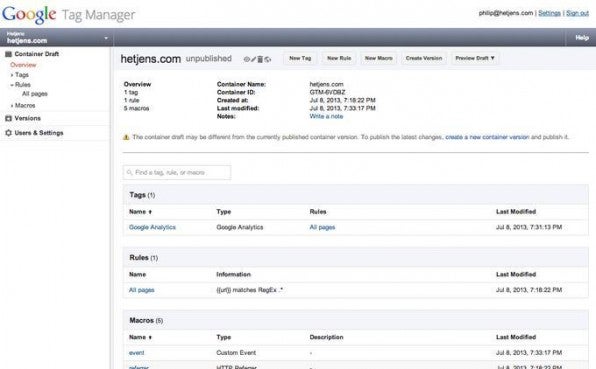
Task: Open Users & Settings section
Action: [x=39, y=133]
